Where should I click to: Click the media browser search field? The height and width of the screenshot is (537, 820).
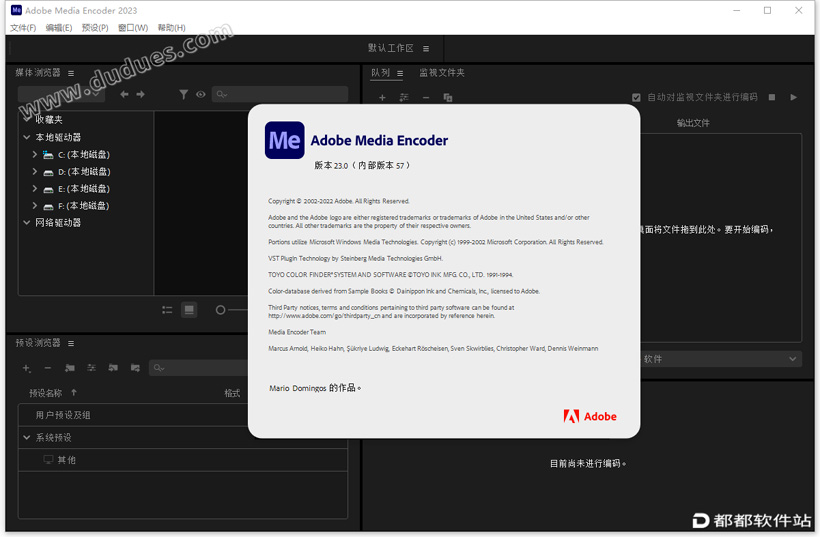point(280,94)
